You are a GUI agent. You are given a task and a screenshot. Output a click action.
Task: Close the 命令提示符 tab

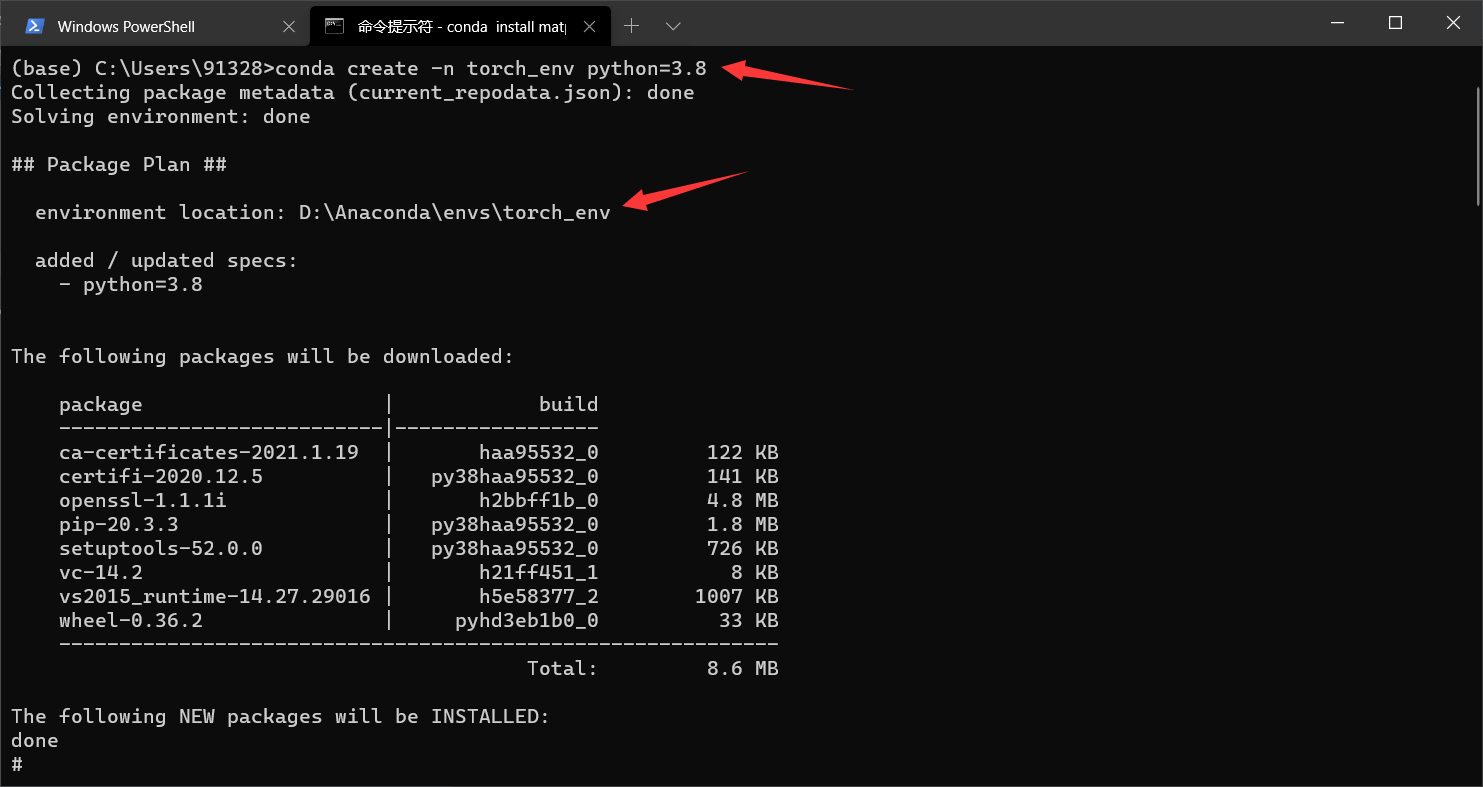point(588,27)
